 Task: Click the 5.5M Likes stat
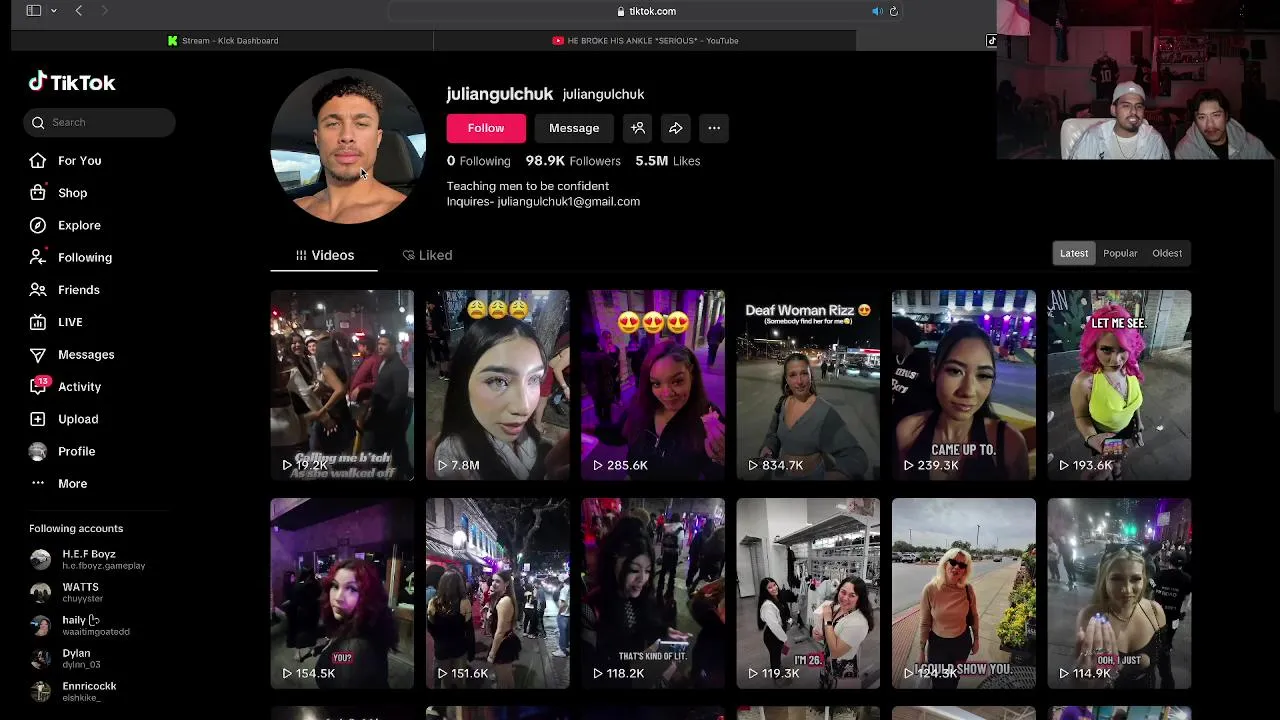pyautogui.click(x=667, y=160)
